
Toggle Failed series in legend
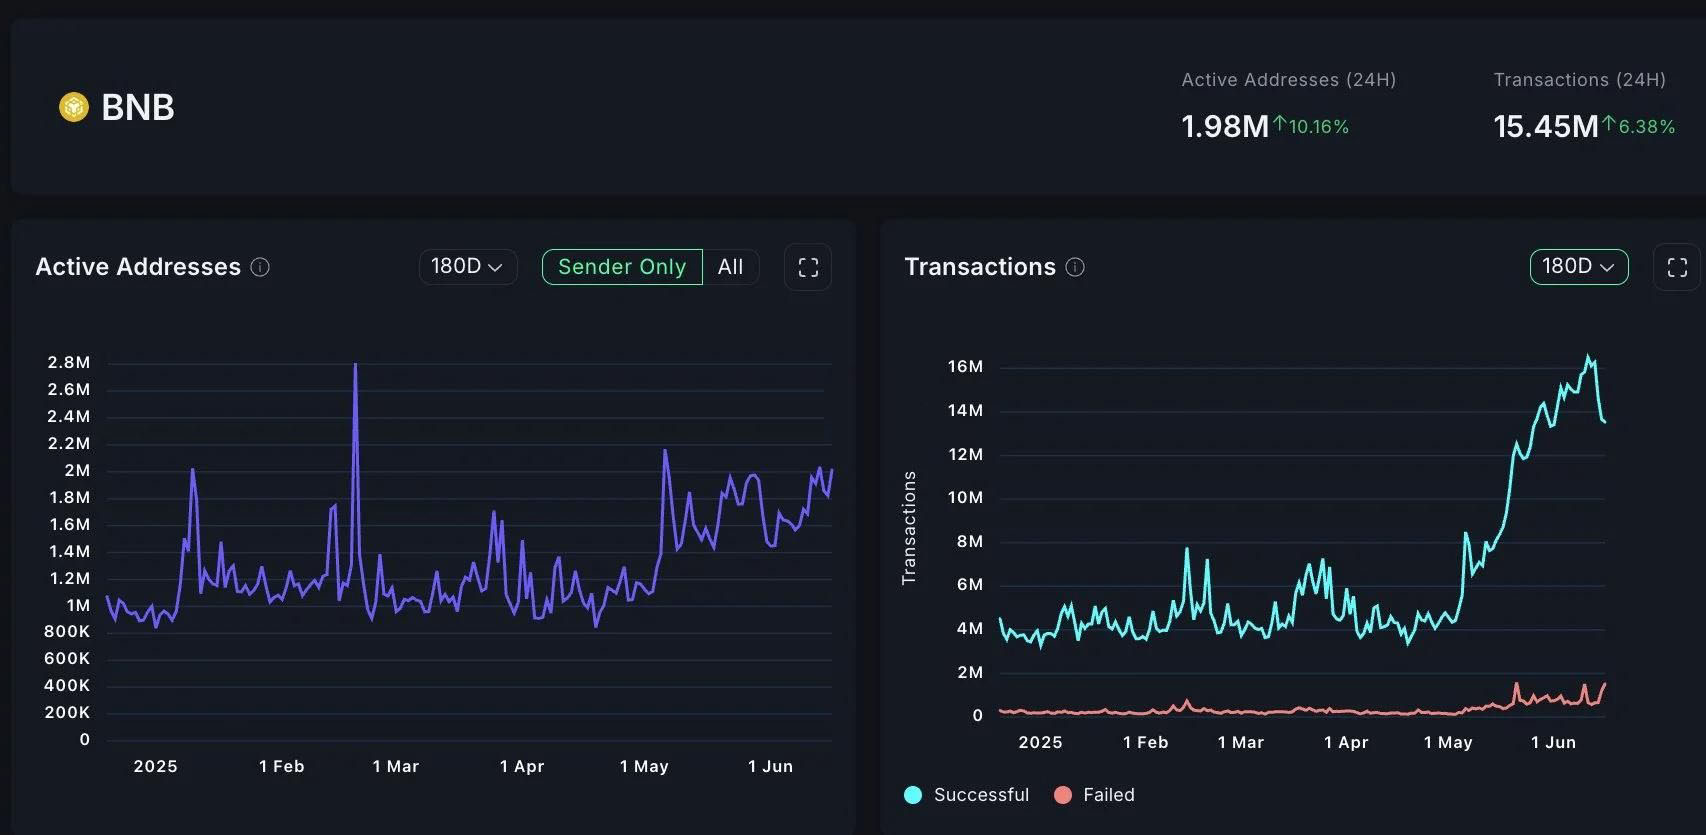pyautogui.click(x=1108, y=795)
